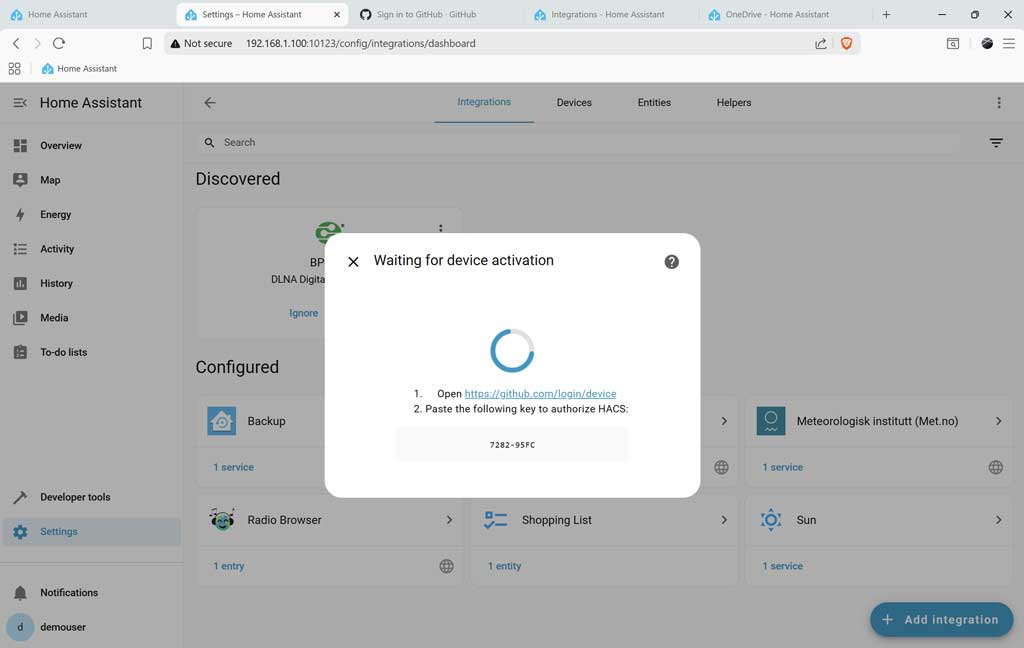1024x648 pixels.
Task: Open Met.no's 1 service link
Action: point(782,467)
